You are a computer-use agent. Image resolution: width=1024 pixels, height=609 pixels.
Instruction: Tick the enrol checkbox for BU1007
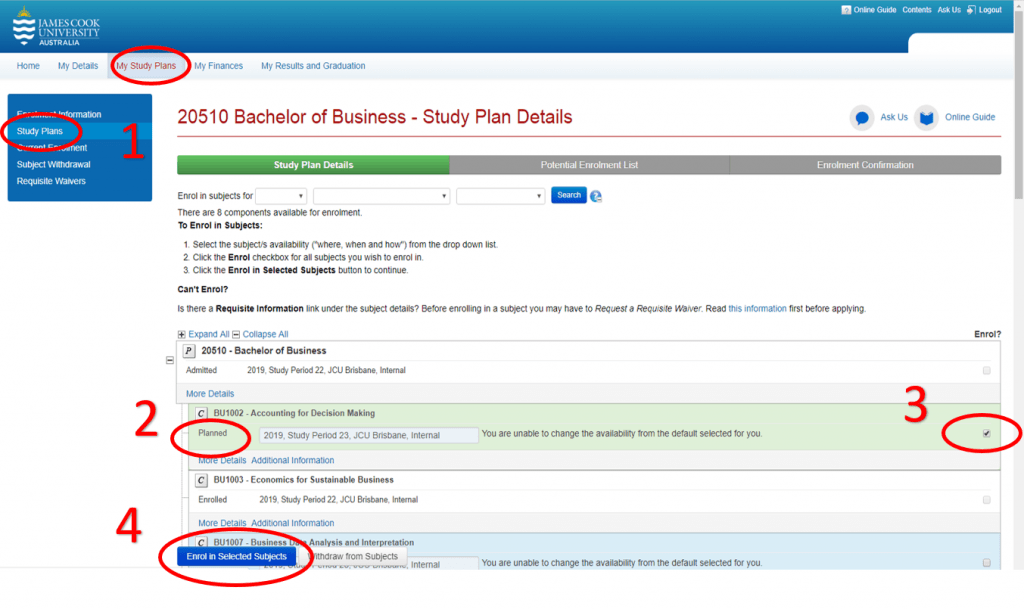click(986, 563)
